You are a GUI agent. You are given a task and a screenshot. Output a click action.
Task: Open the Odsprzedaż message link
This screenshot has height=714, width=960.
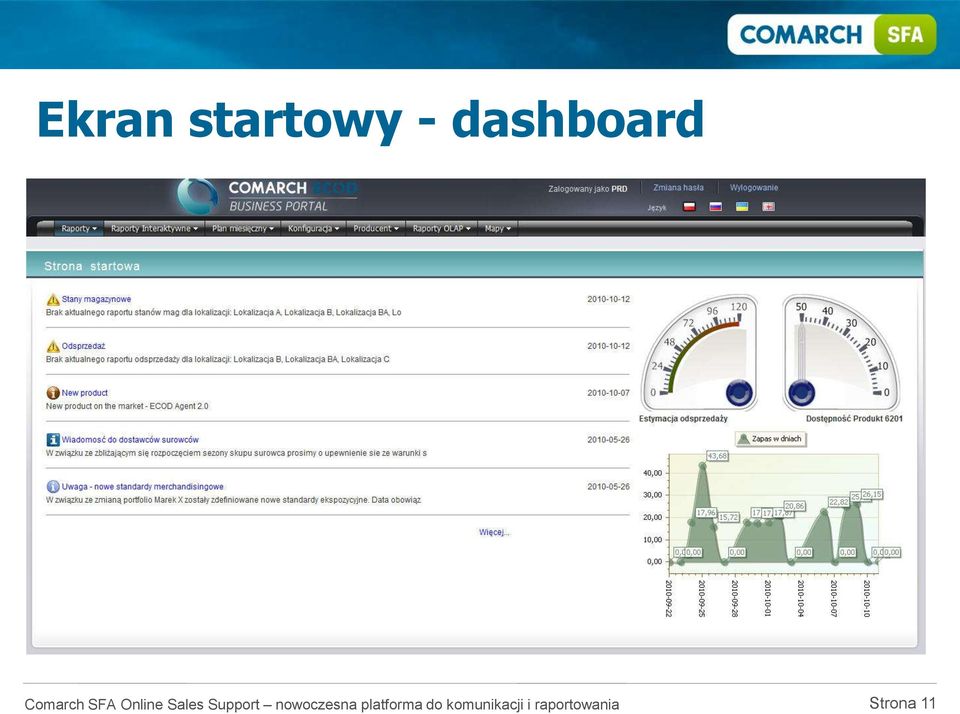tap(83, 347)
